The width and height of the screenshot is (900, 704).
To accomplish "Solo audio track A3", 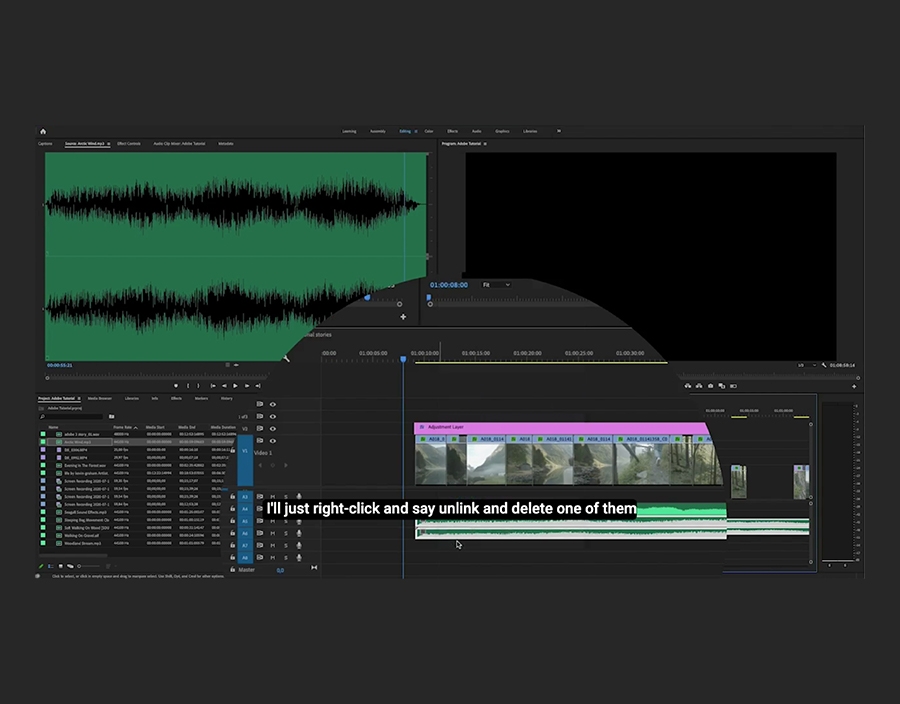I will 286,497.
